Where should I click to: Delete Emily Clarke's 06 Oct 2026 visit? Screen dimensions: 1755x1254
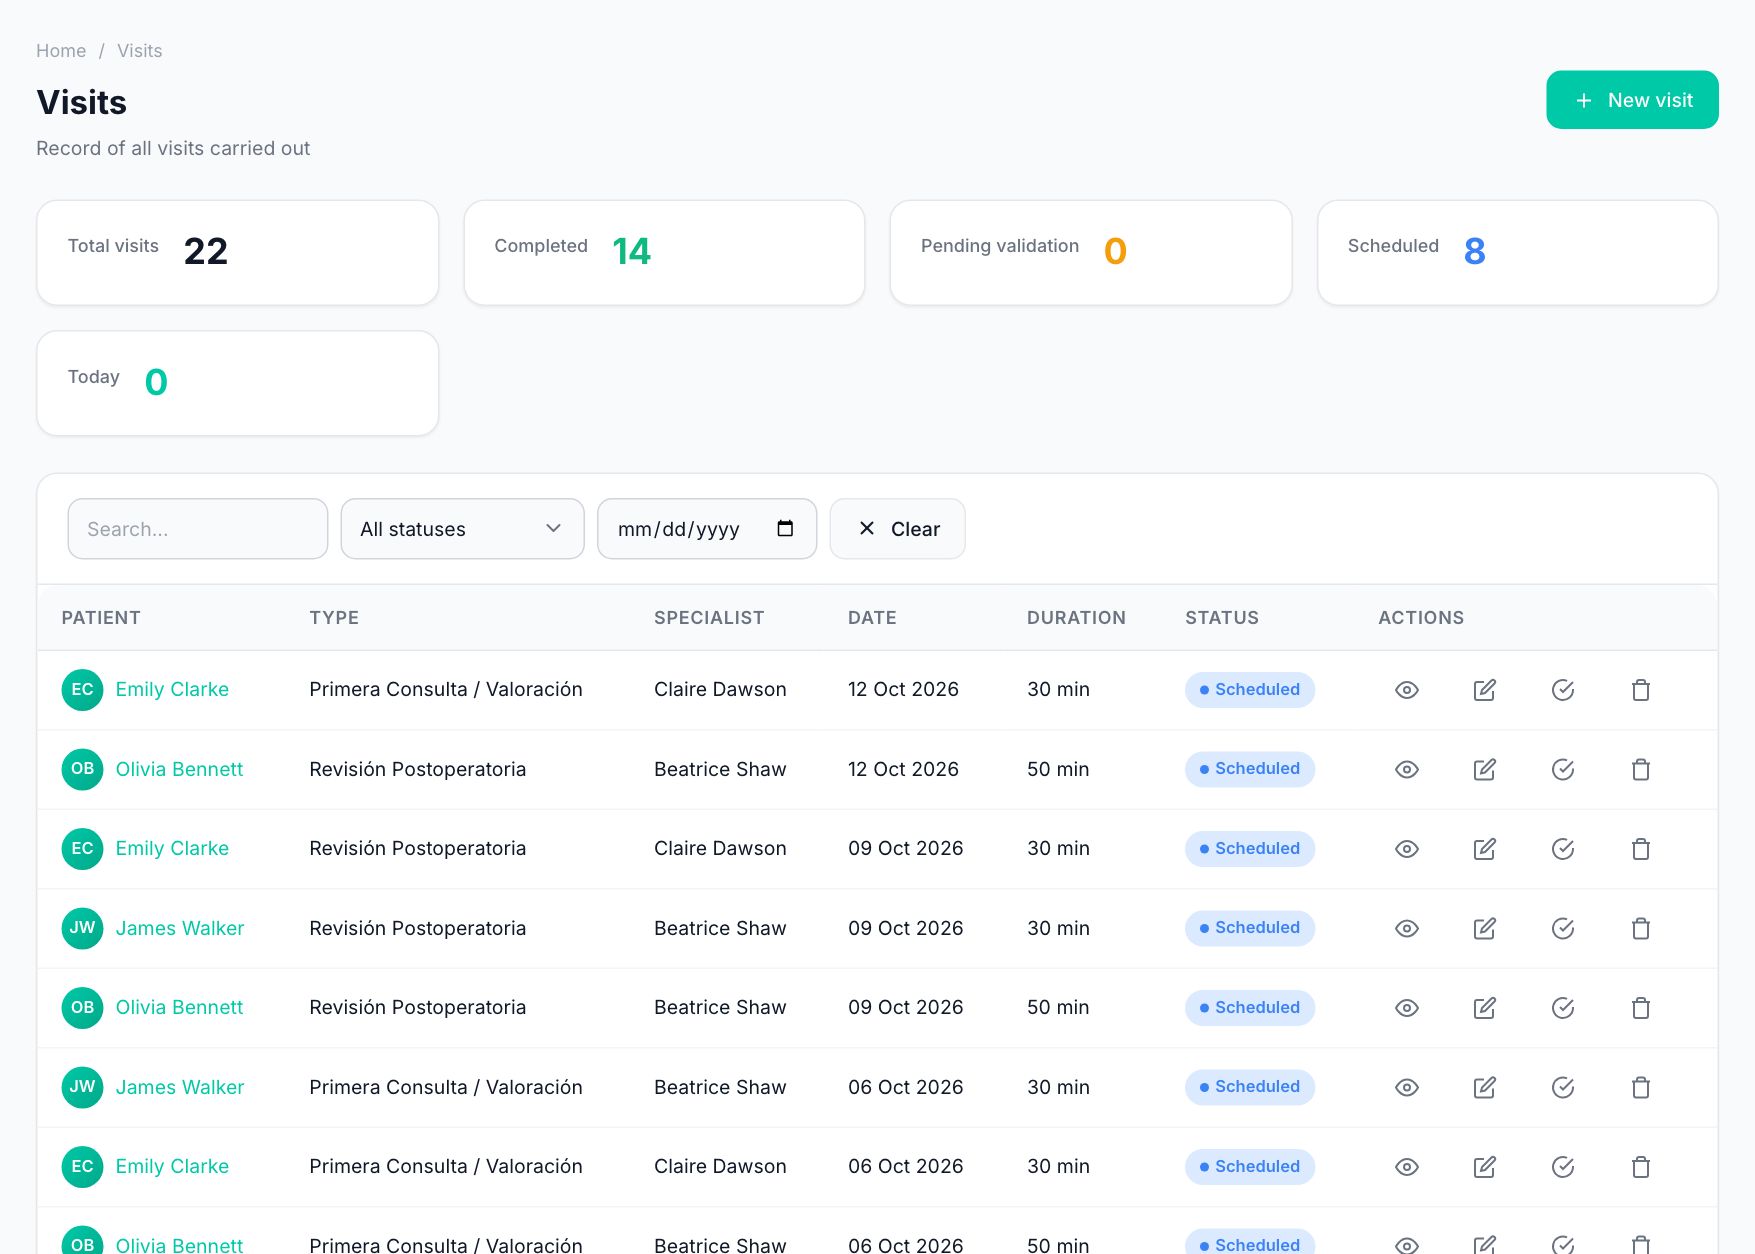click(x=1640, y=1167)
